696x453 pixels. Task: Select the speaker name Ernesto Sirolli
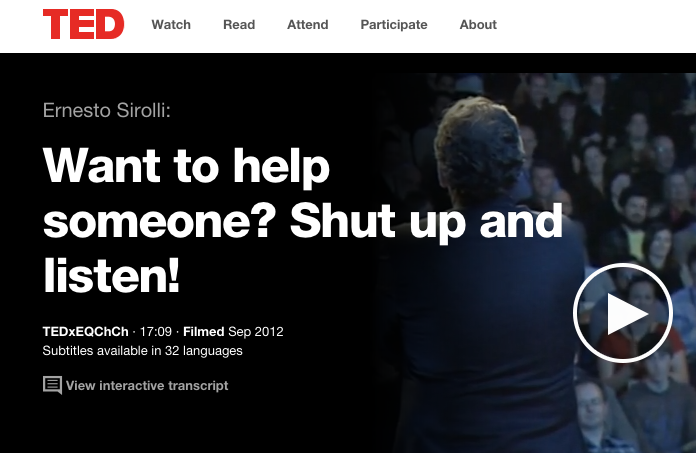(x=107, y=110)
